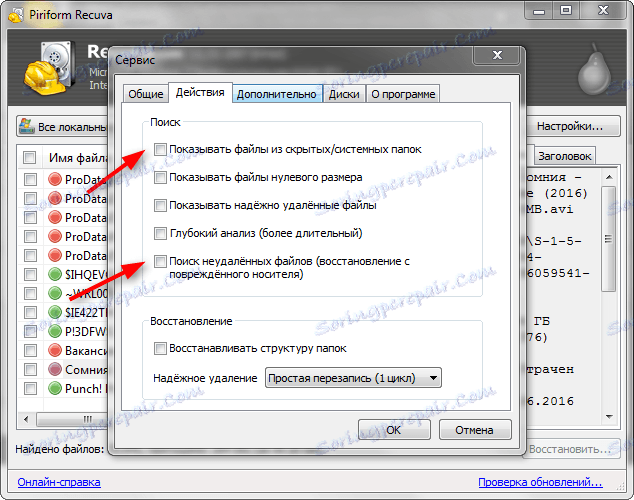Open the Онлайн-справка link

tap(59, 482)
